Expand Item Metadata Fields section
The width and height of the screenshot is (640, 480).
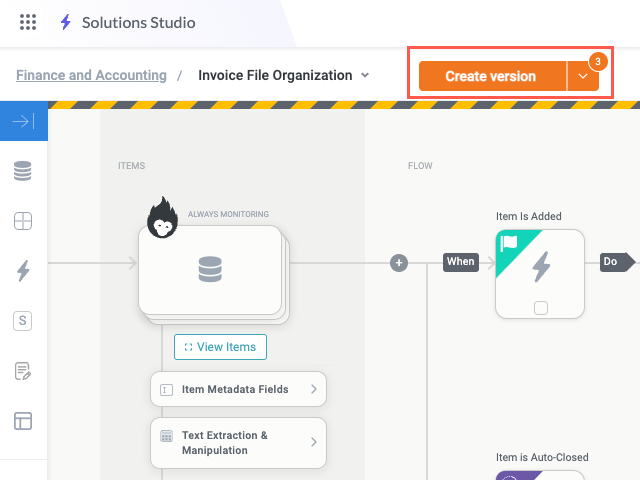238,389
